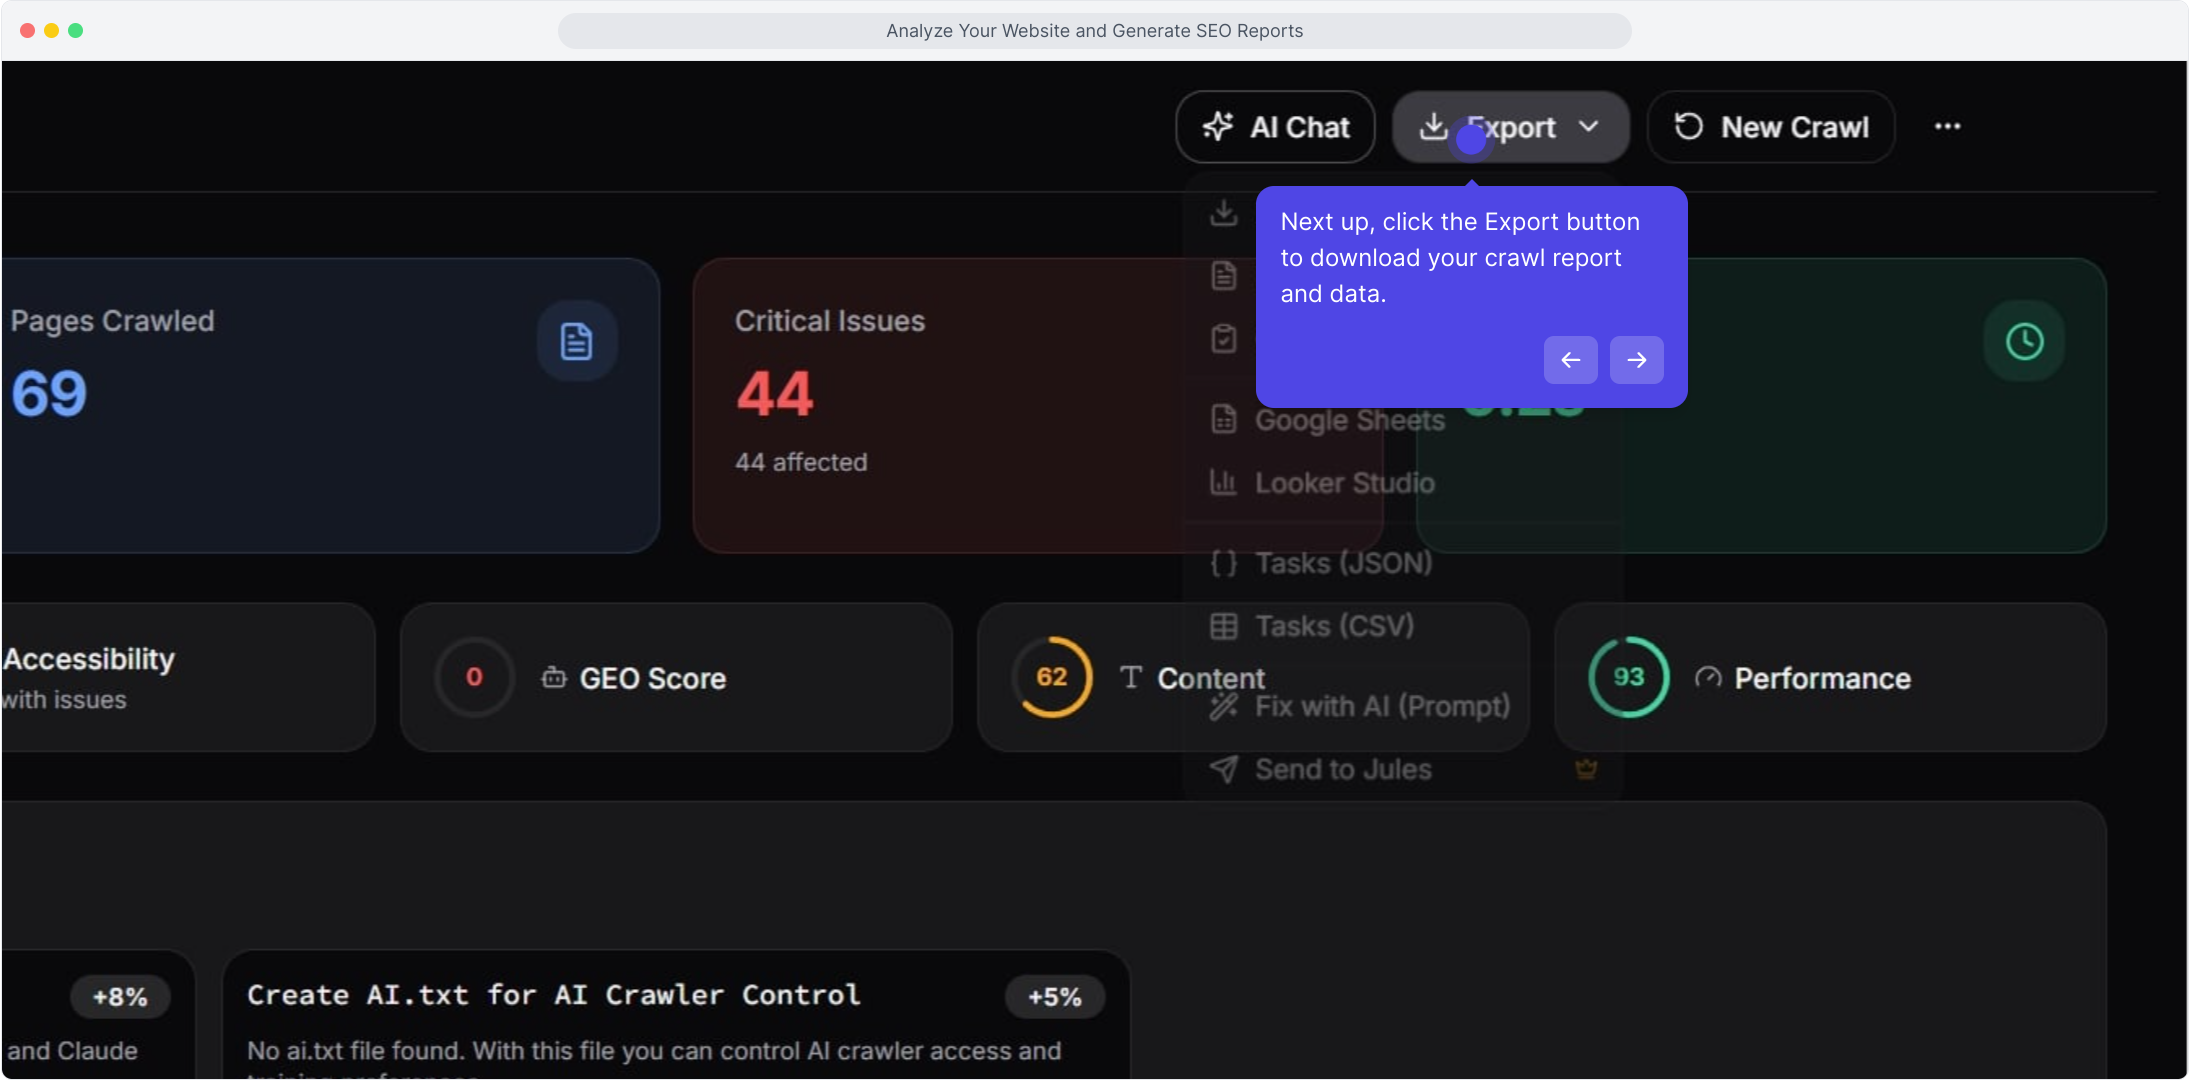Choose Tasks (JSON) from export menu

click(1342, 563)
